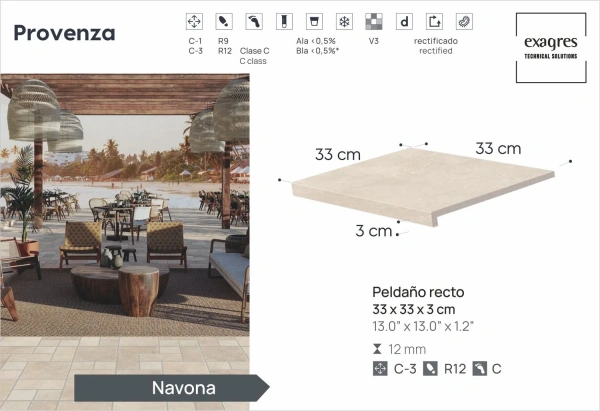This screenshot has height=411, width=600.
Task: Click the last icon in the top row
Action: 464,21
